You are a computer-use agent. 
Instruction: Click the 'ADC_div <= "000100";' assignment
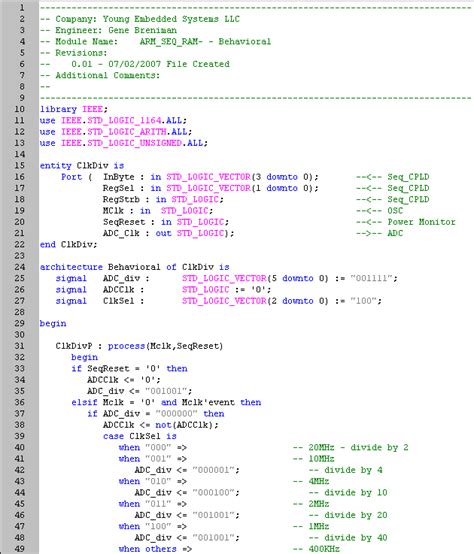coord(187,493)
